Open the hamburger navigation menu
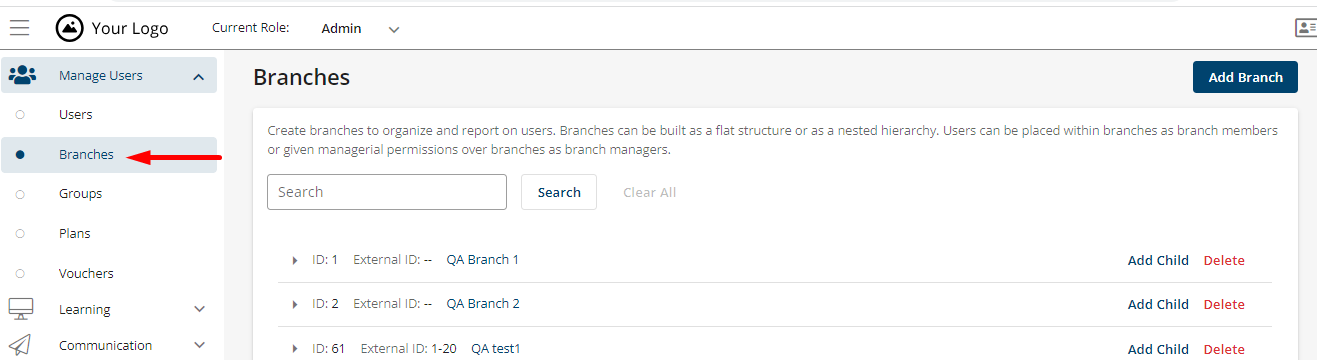The width and height of the screenshot is (1317, 360). (19, 28)
